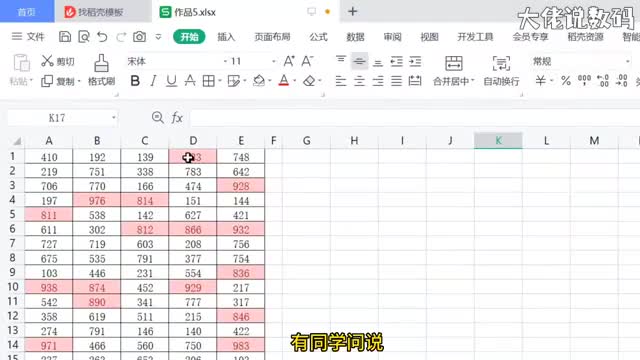Click the distributed alignment icon
The image size is (640, 360).
415,81
